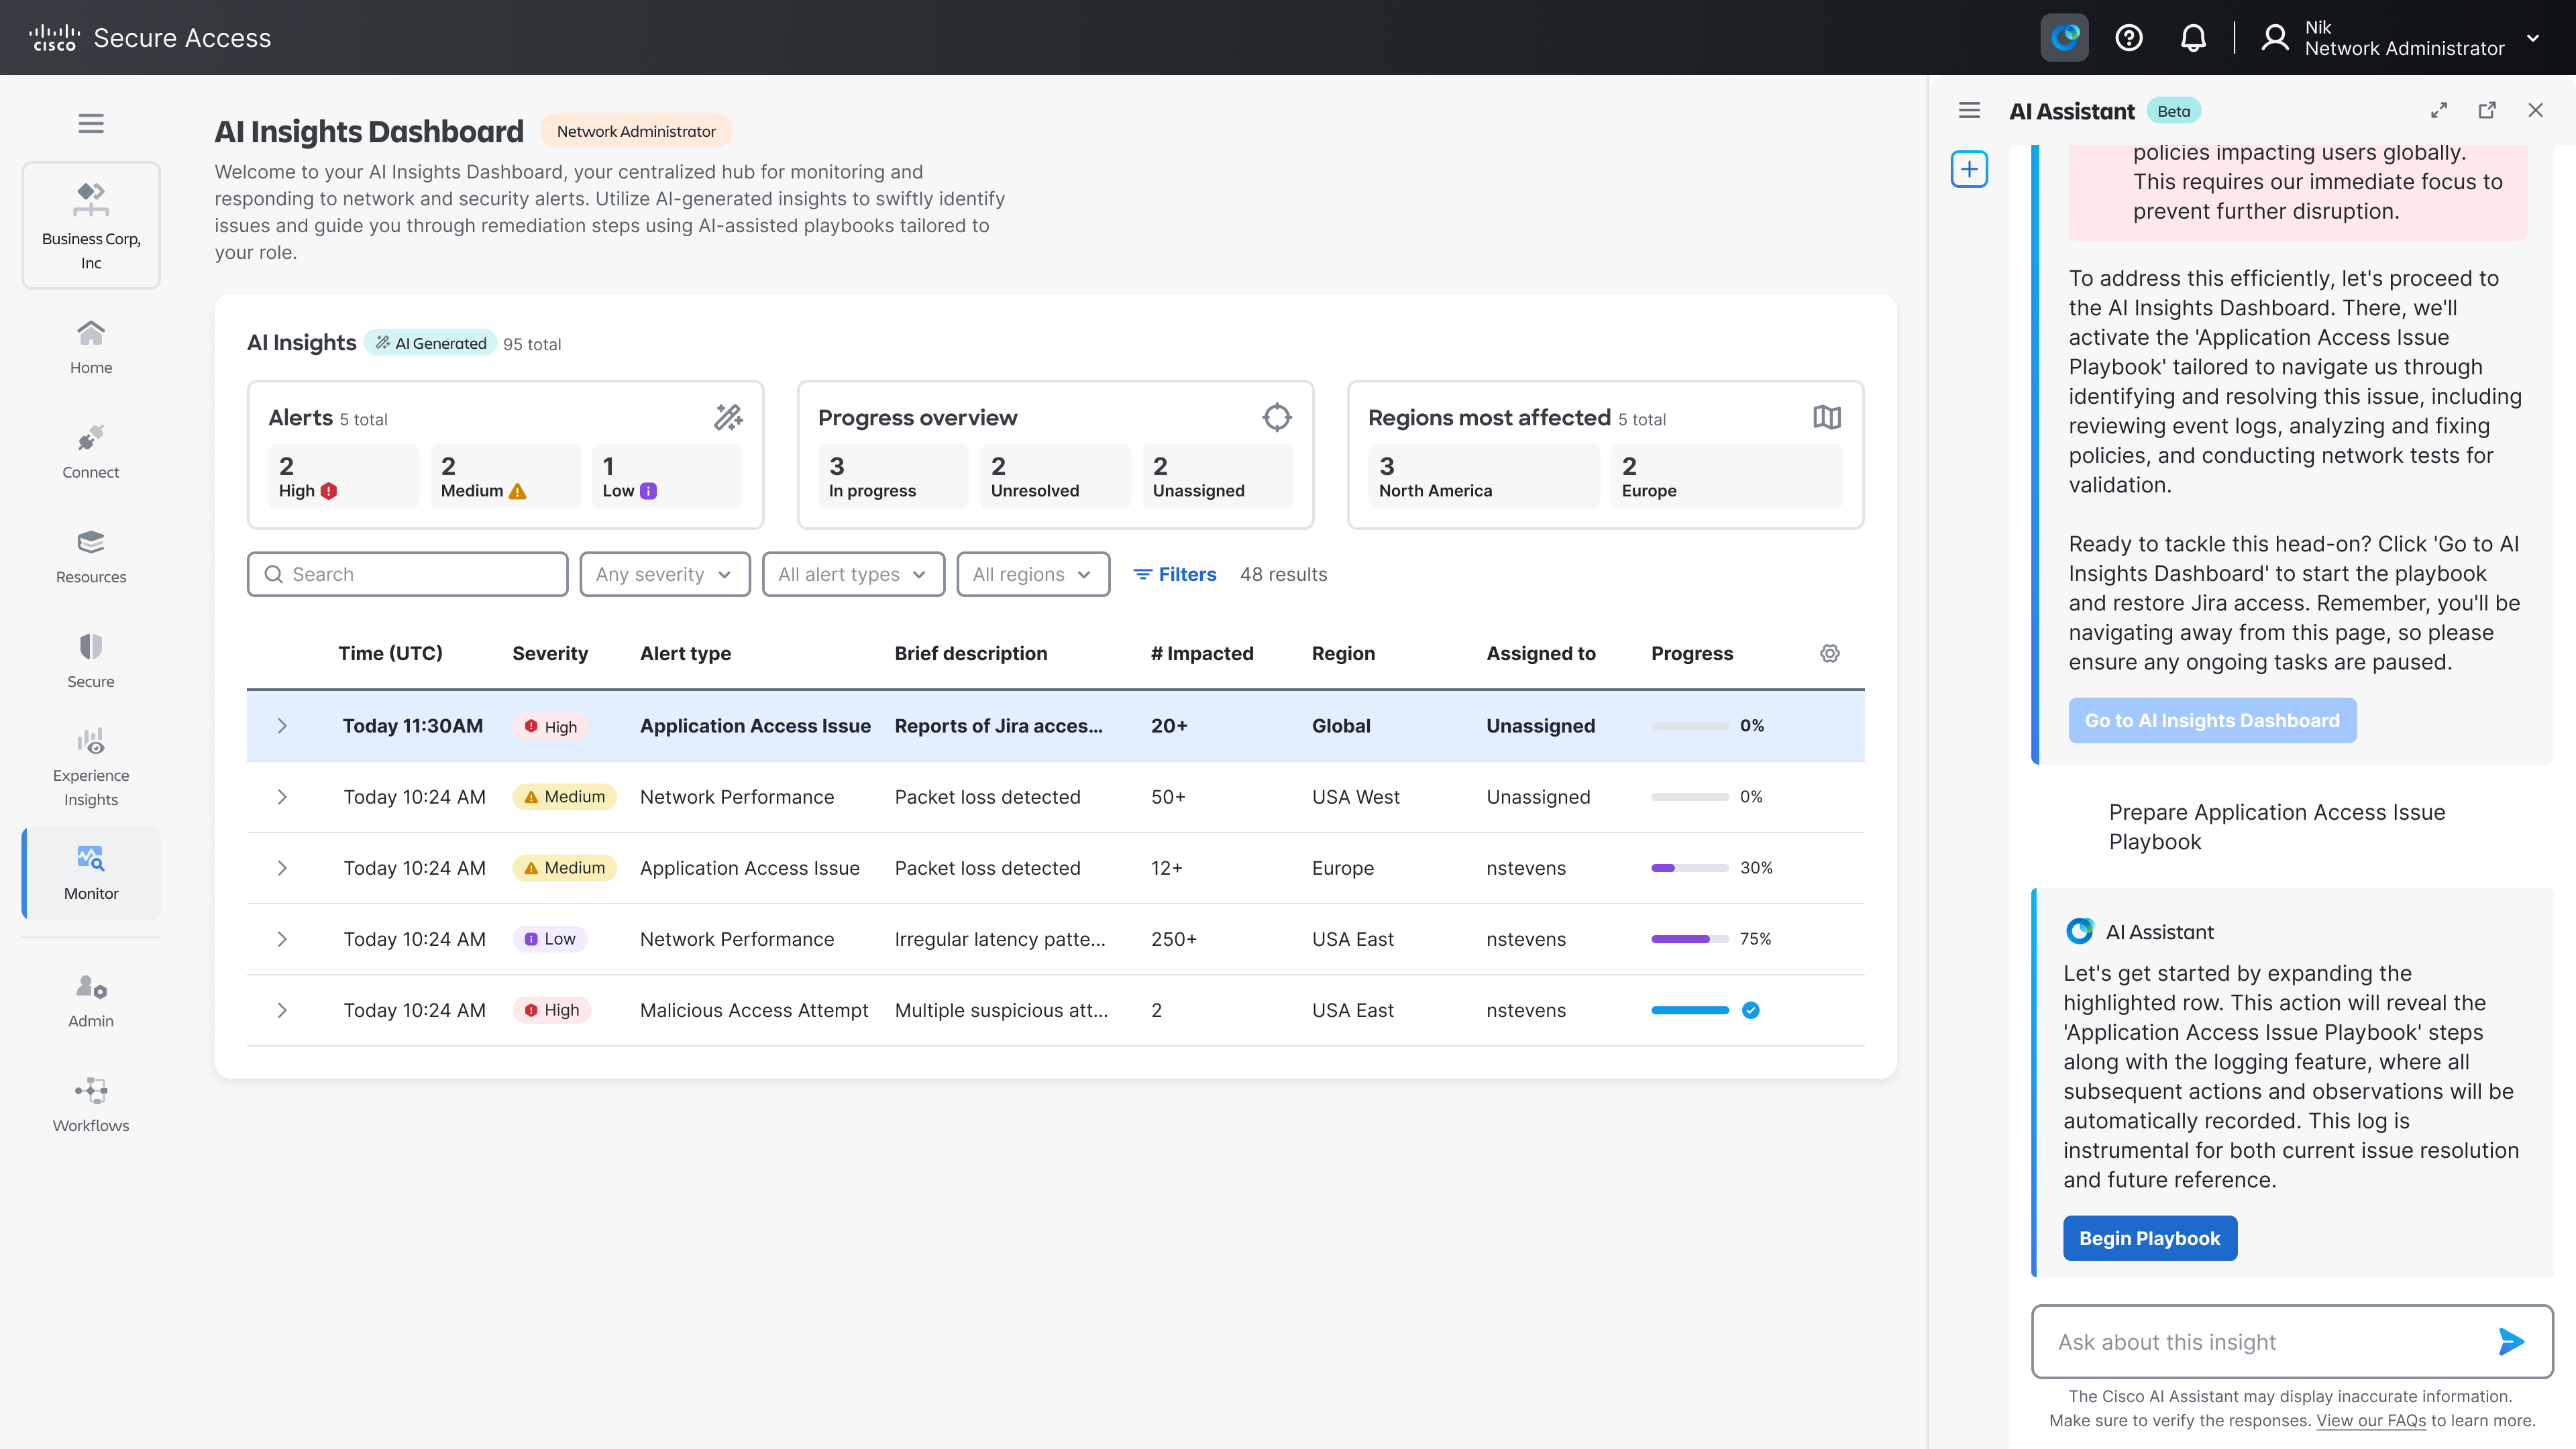
Task: Pop out the AI Assistant in new window
Action: click(x=2487, y=110)
